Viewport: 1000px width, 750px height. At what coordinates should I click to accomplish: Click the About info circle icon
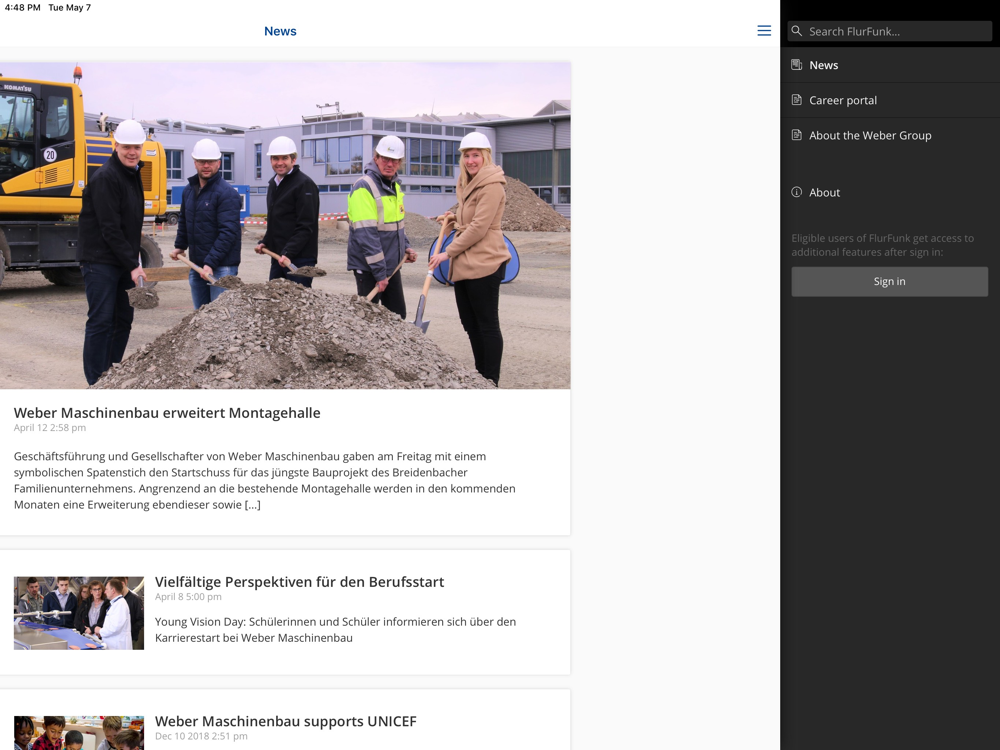[797, 192]
